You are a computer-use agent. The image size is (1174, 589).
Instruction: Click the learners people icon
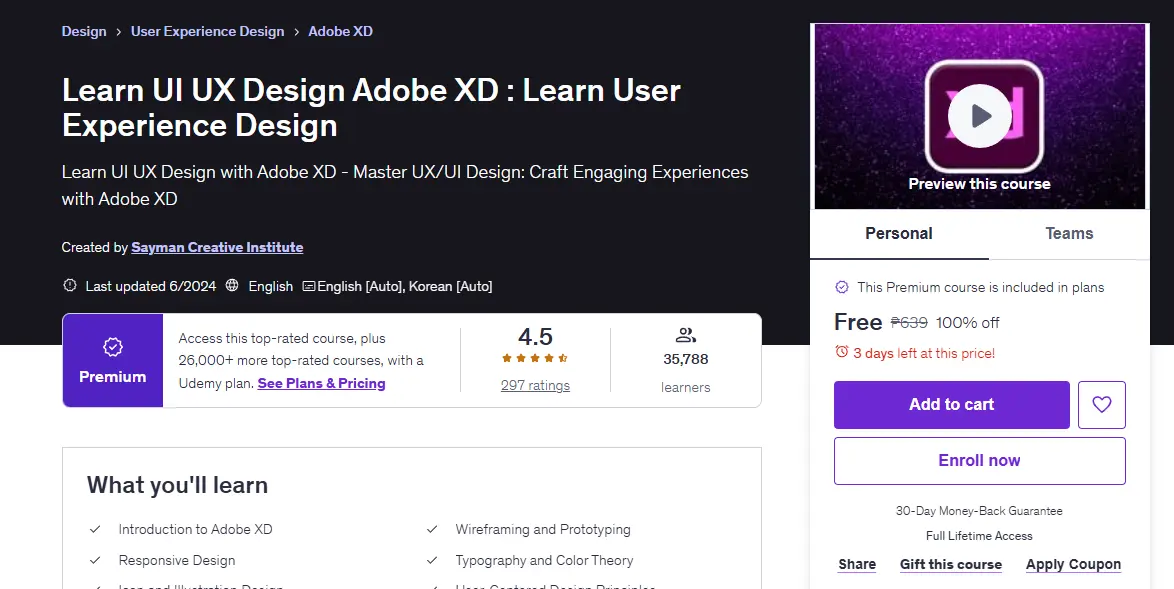tap(685, 335)
